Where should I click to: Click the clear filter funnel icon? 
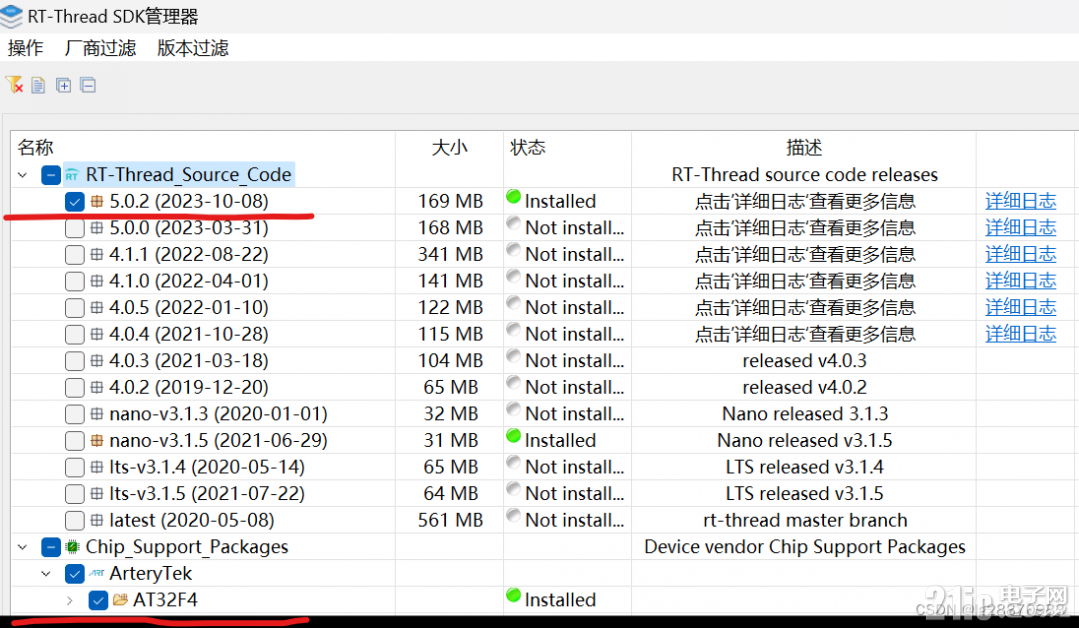tap(14, 85)
